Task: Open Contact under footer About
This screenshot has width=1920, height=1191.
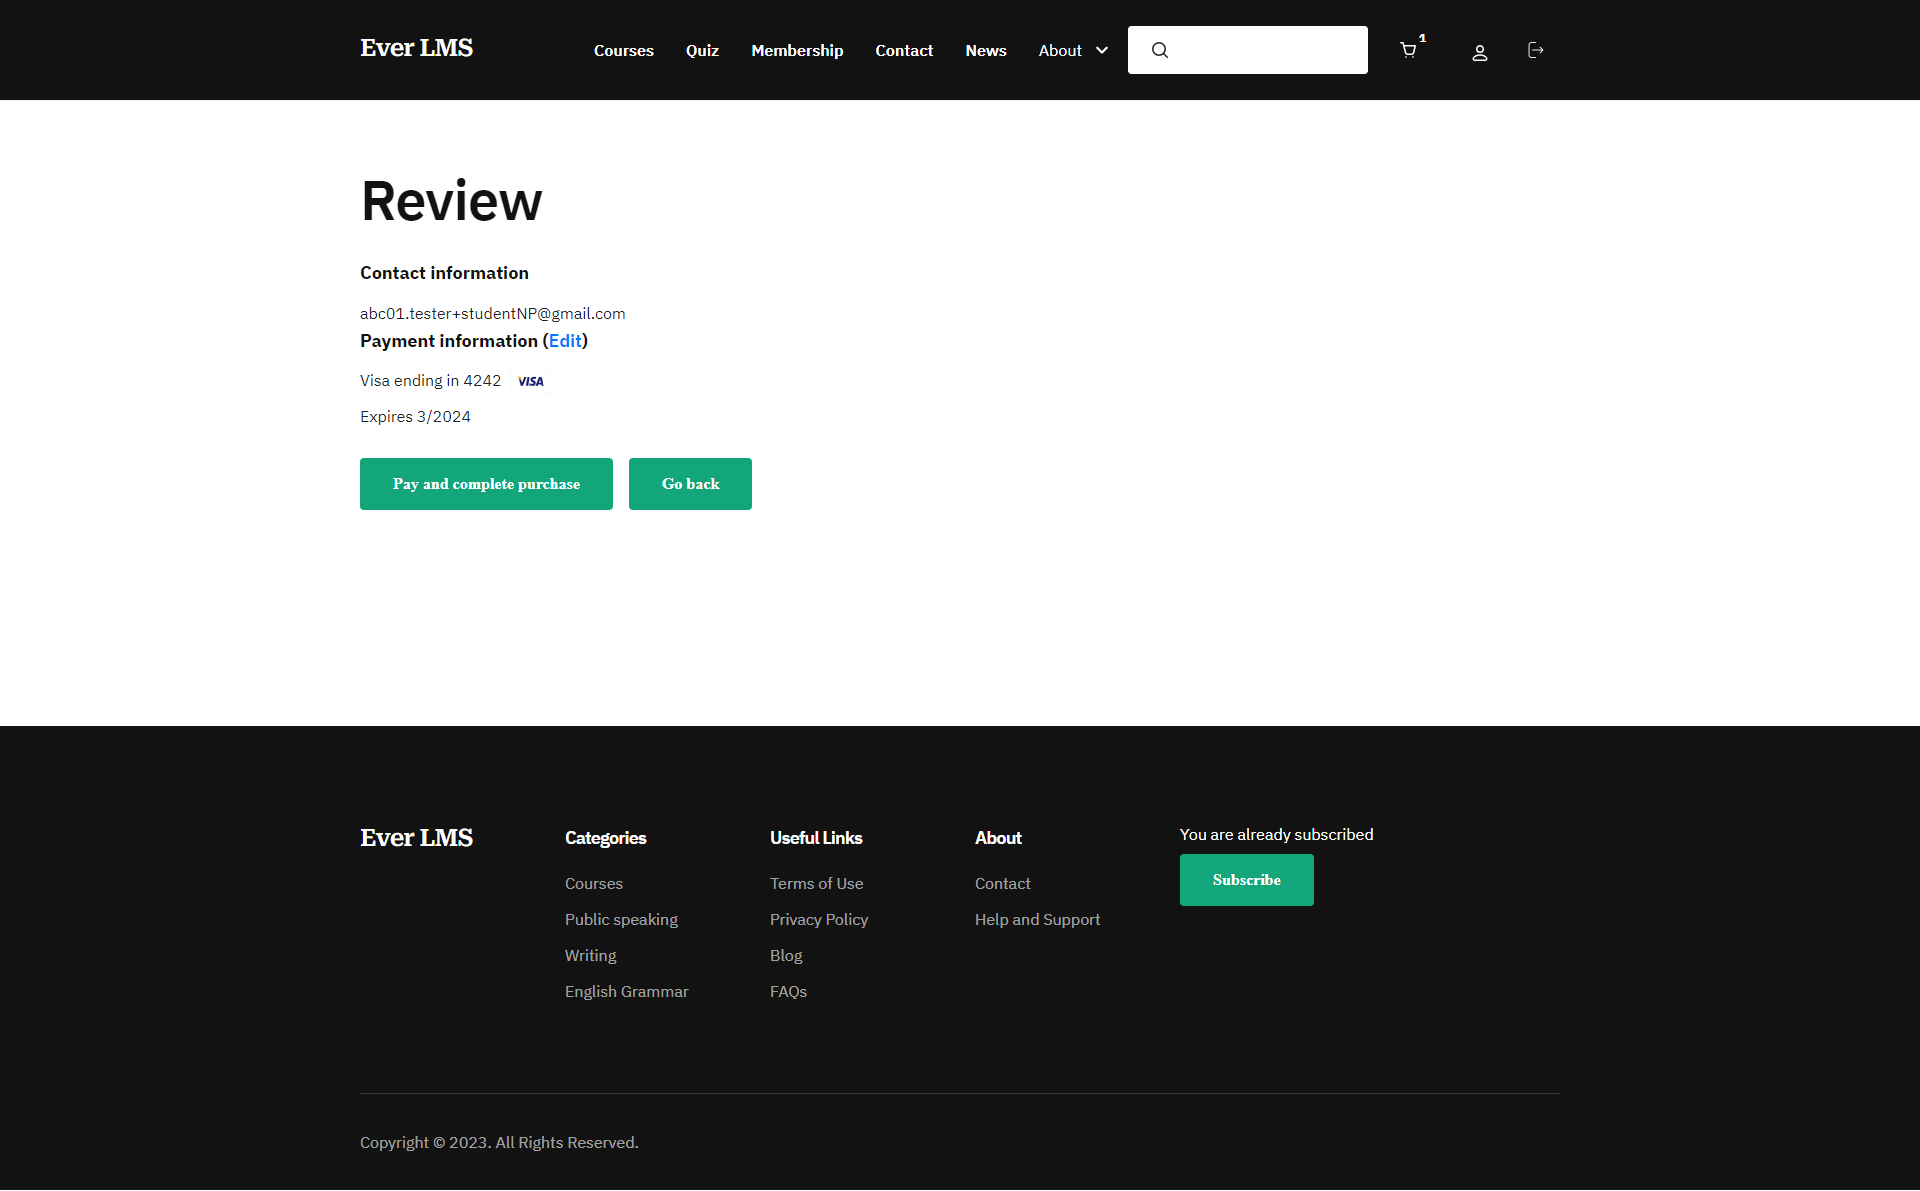Action: click(1002, 884)
